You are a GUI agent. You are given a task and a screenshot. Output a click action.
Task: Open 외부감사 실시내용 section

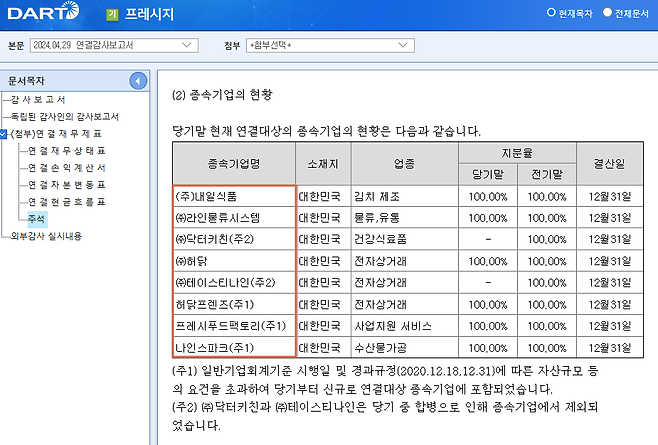click(x=46, y=236)
